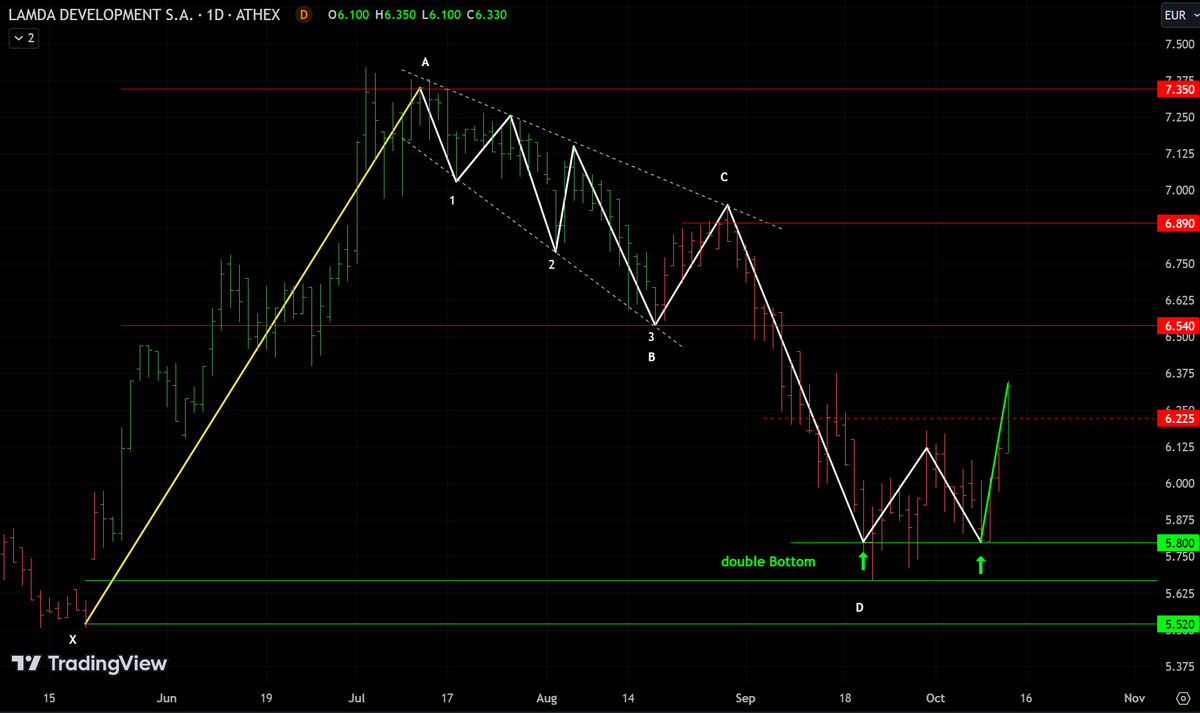
Task: Click the second green arrow near October
Action: click(980, 565)
